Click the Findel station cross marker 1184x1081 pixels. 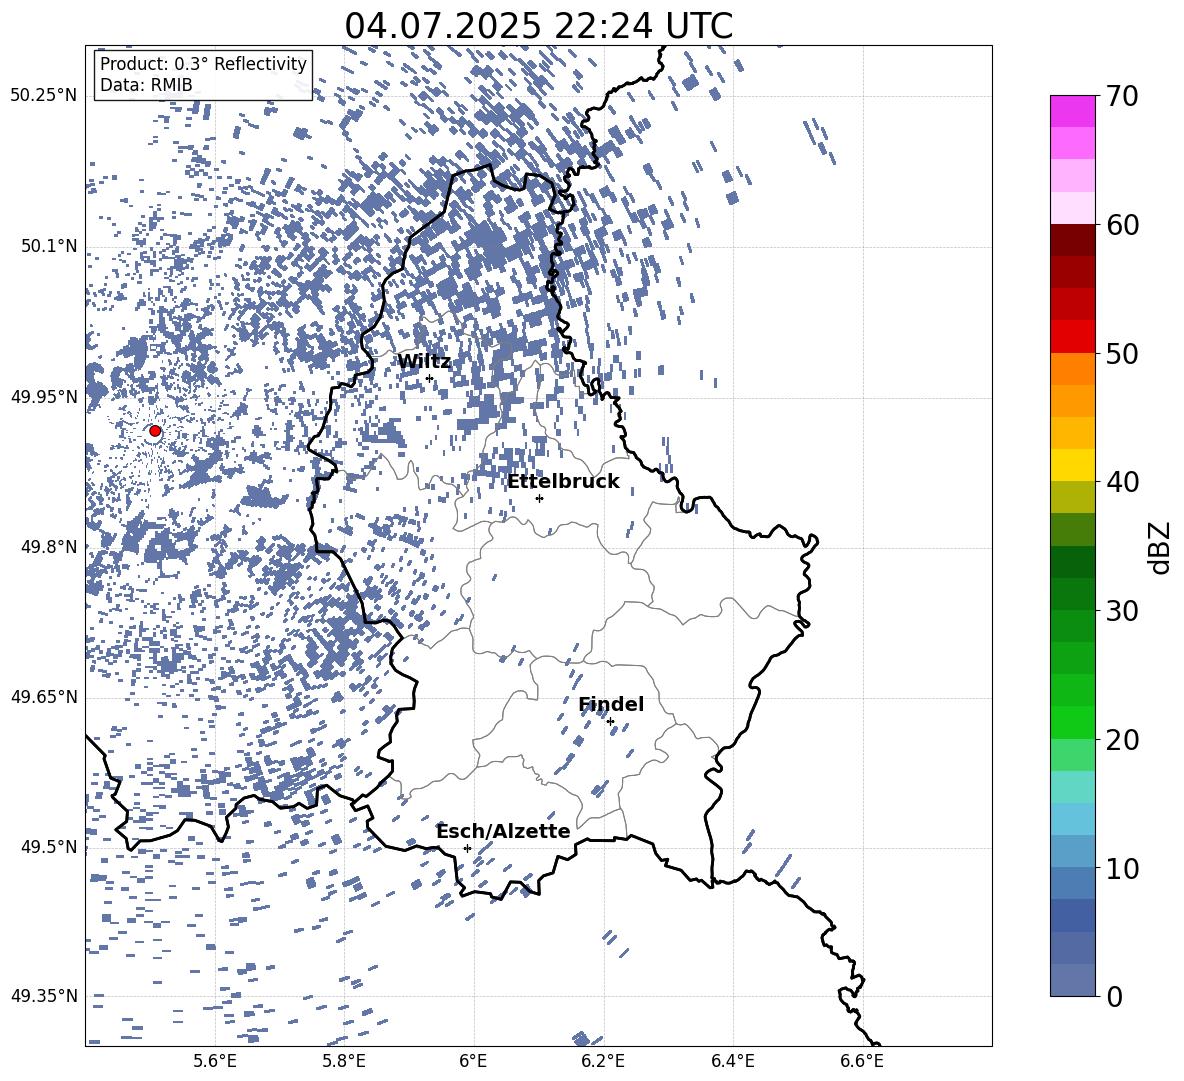[610, 722]
